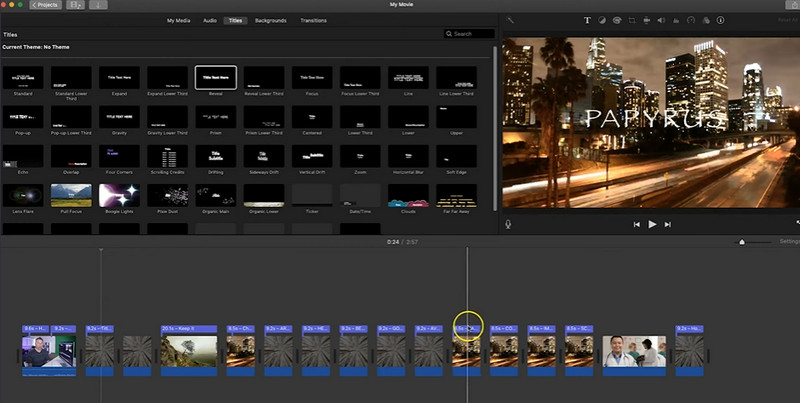Switch to the Audio tab
This screenshot has width=800, height=403.
tap(210, 21)
